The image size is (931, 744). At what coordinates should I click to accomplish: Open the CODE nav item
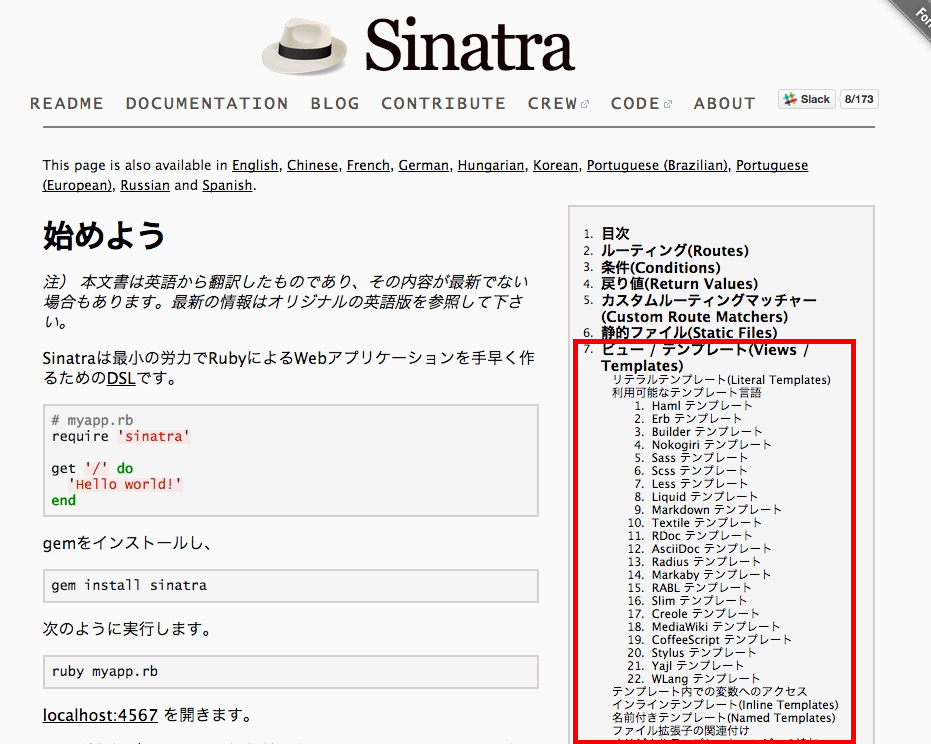635,103
